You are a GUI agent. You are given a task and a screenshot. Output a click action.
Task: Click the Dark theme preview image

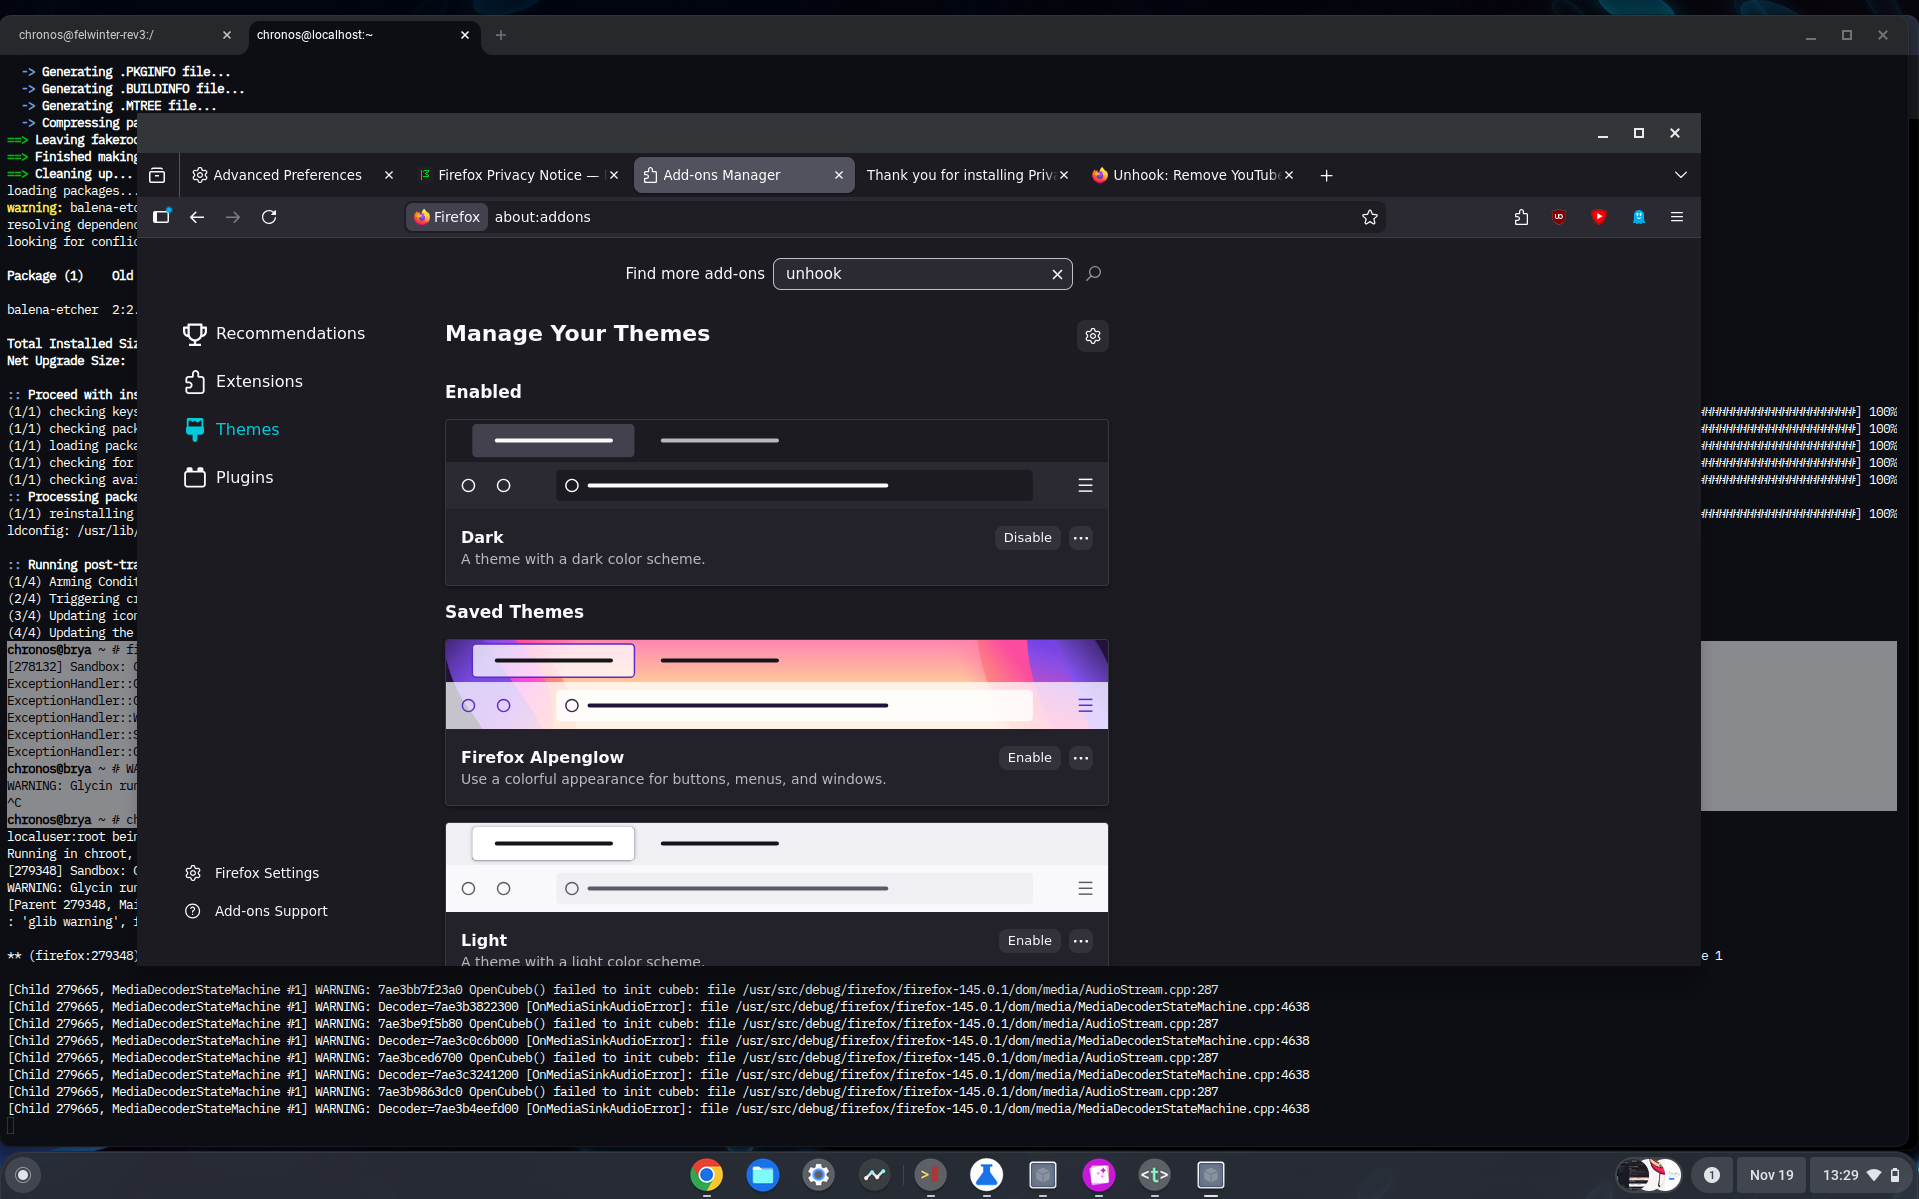click(777, 464)
